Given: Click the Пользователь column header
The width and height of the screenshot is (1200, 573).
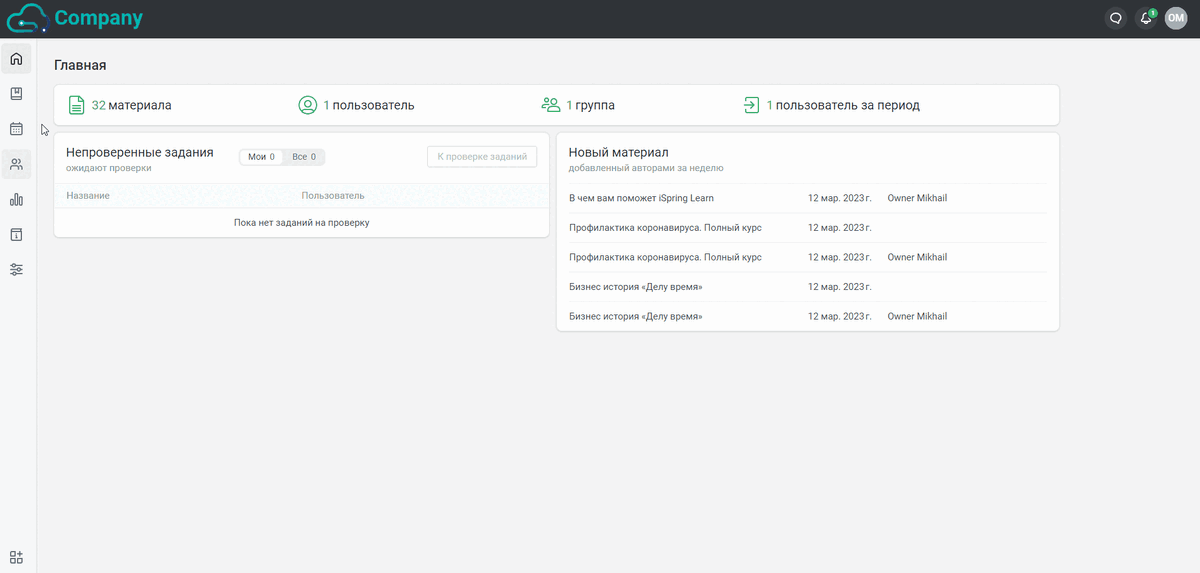Looking at the screenshot, I should [333, 196].
